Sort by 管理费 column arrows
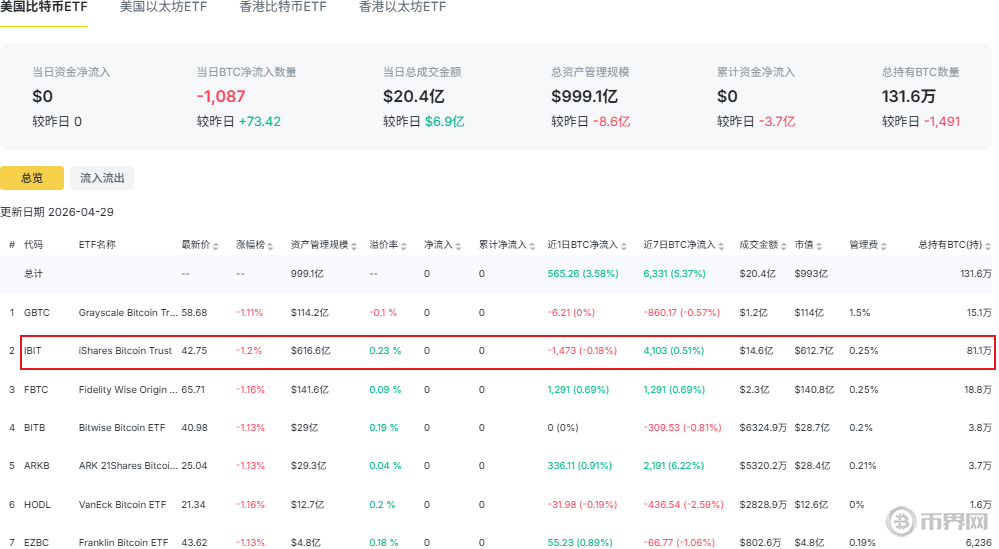 (x=883, y=245)
